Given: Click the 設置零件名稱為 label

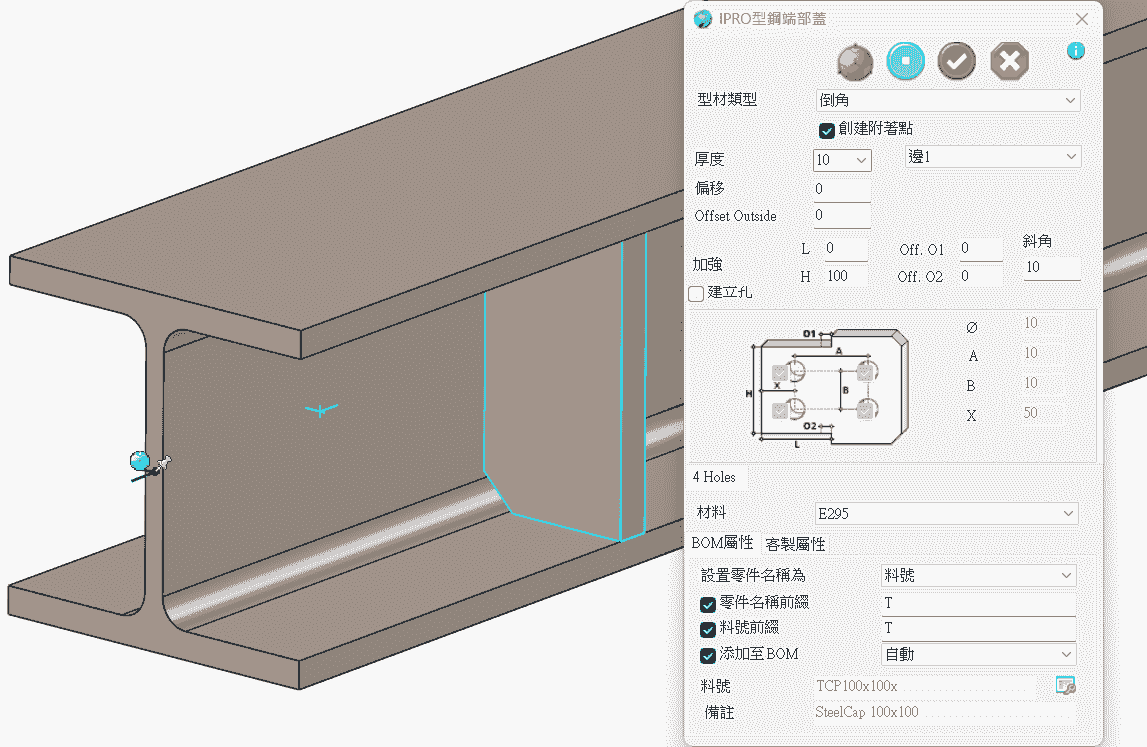Looking at the screenshot, I should 753,576.
